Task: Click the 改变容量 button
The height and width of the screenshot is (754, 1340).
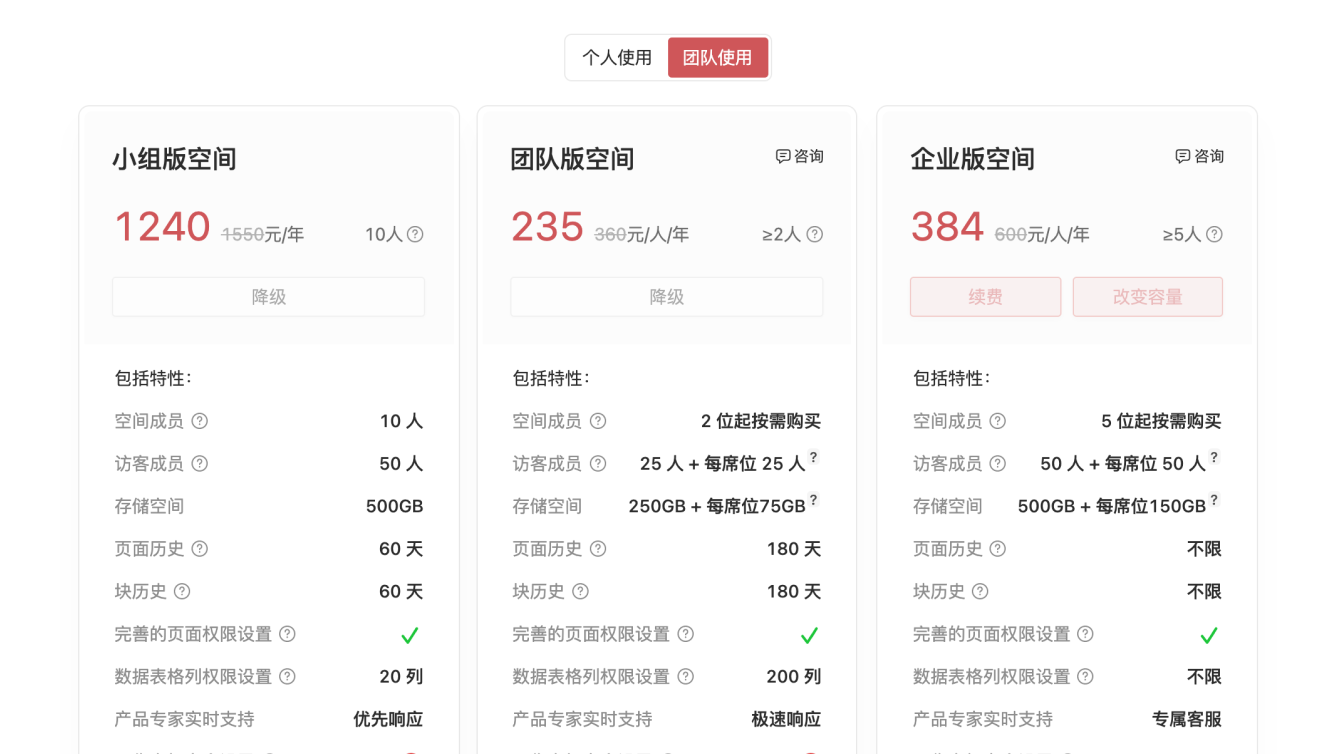Action: [x=1147, y=297]
